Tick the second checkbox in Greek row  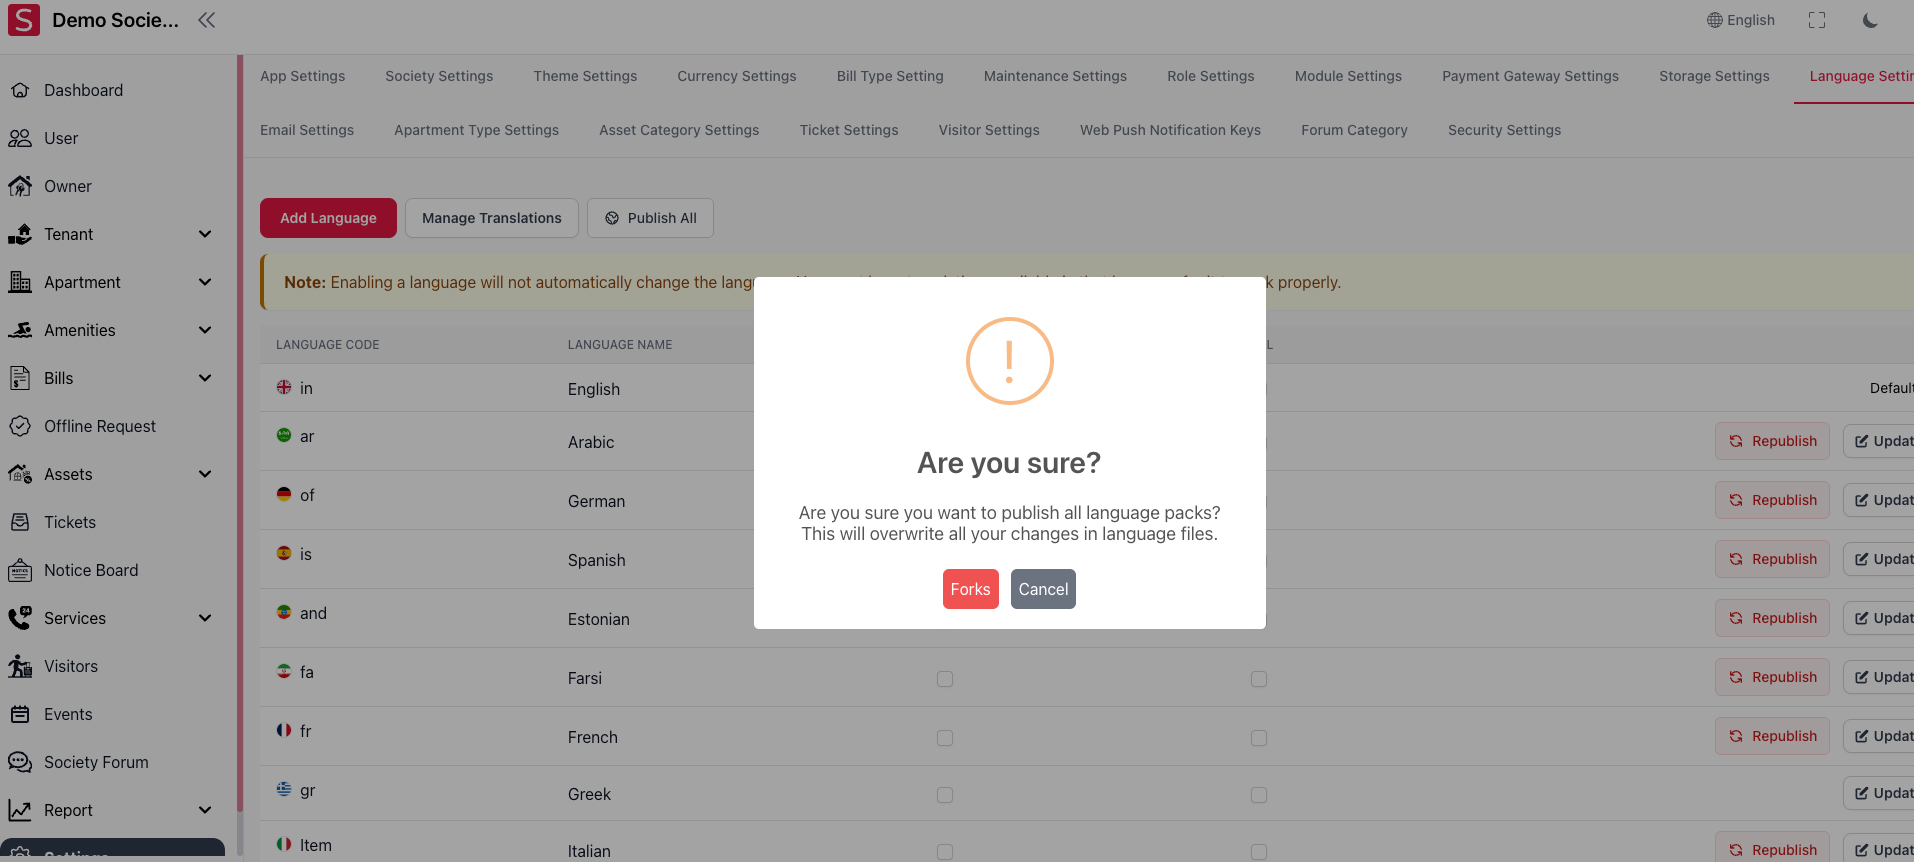(x=1259, y=795)
